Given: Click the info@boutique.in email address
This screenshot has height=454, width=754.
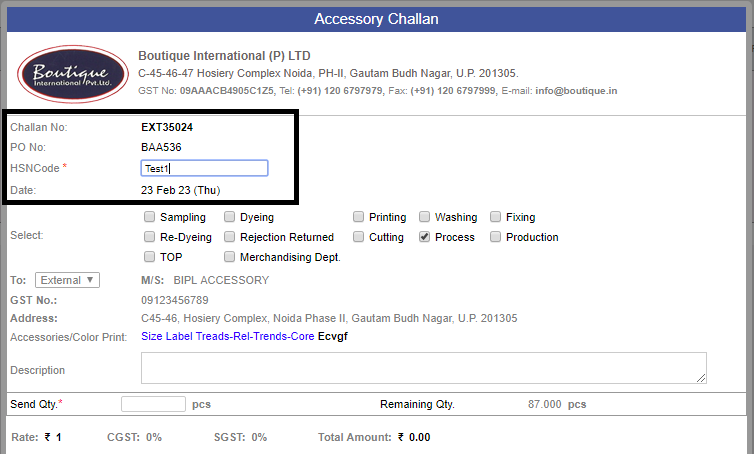Looking at the screenshot, I should (x=576, y=90).
